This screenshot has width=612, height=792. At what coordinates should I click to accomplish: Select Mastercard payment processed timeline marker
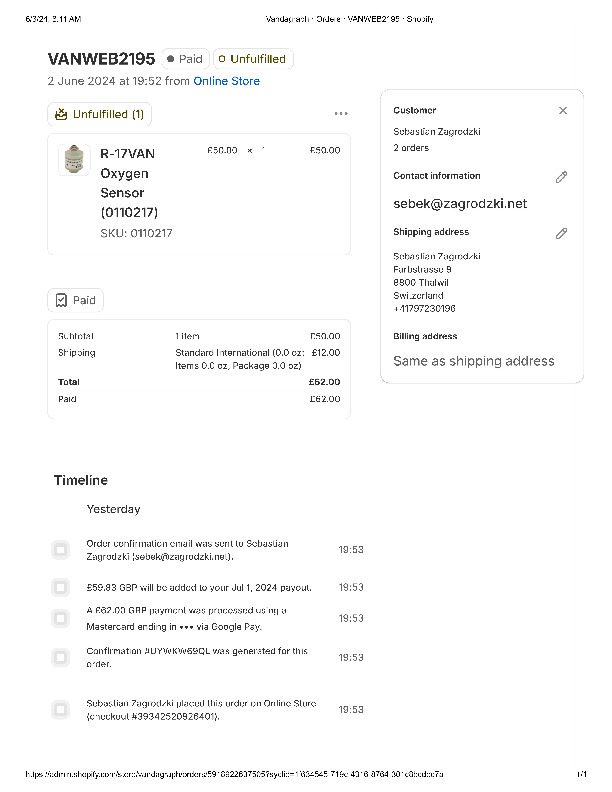[x=61, y=618]
